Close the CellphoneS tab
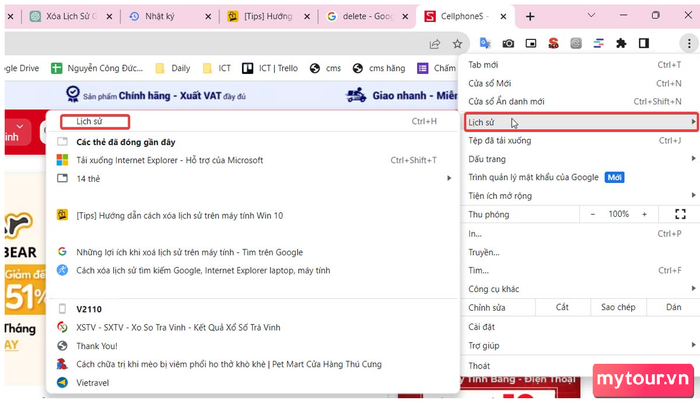The height and width of the screenshot is (405, 700). (x=503, y=17)
